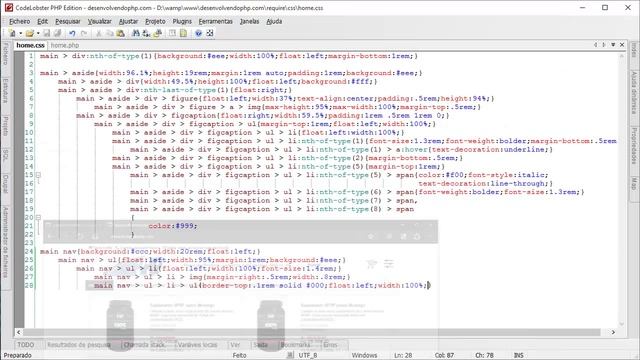Click the editor horizontal scrollbar thumb

pyautogui.click(x=312, y=332)
